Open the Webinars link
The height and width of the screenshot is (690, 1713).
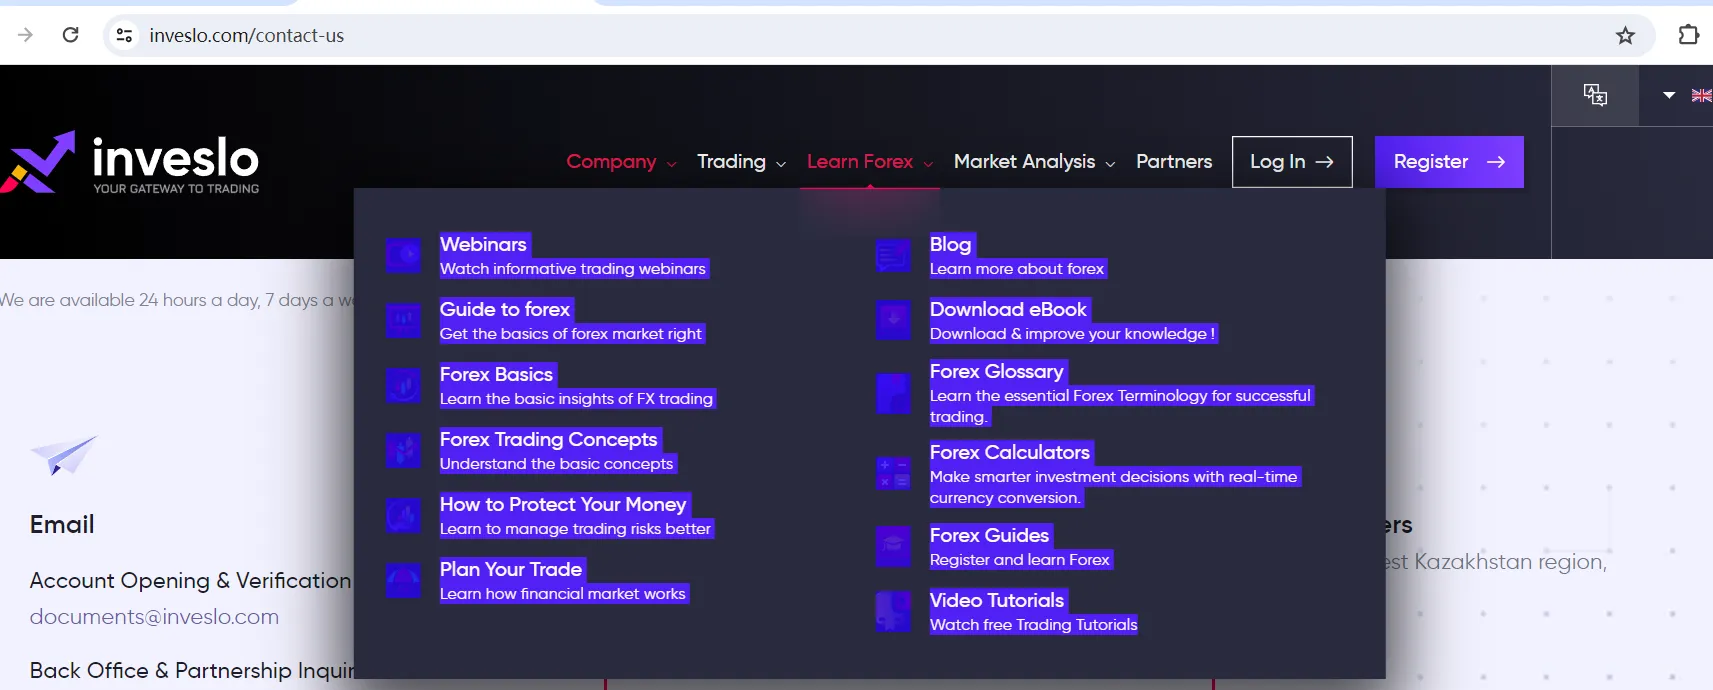[x=483, y=244]
